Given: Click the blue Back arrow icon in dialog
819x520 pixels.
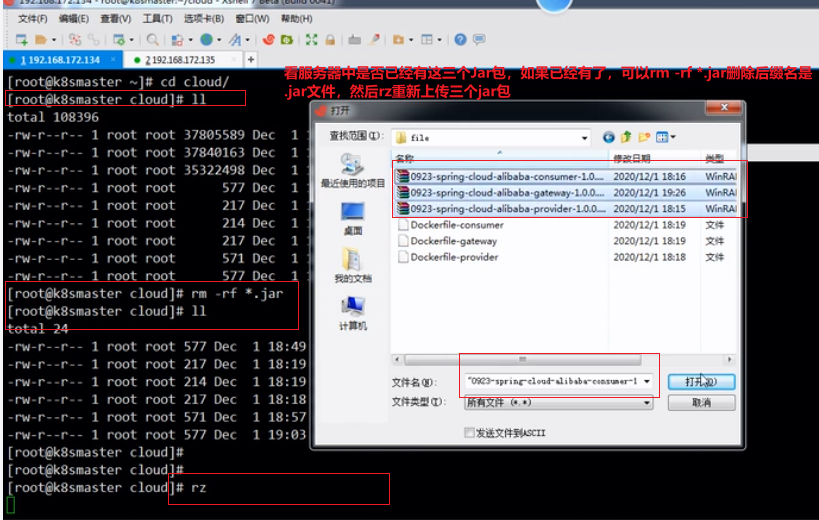Looking at the screenshot, I should point(609,137).
